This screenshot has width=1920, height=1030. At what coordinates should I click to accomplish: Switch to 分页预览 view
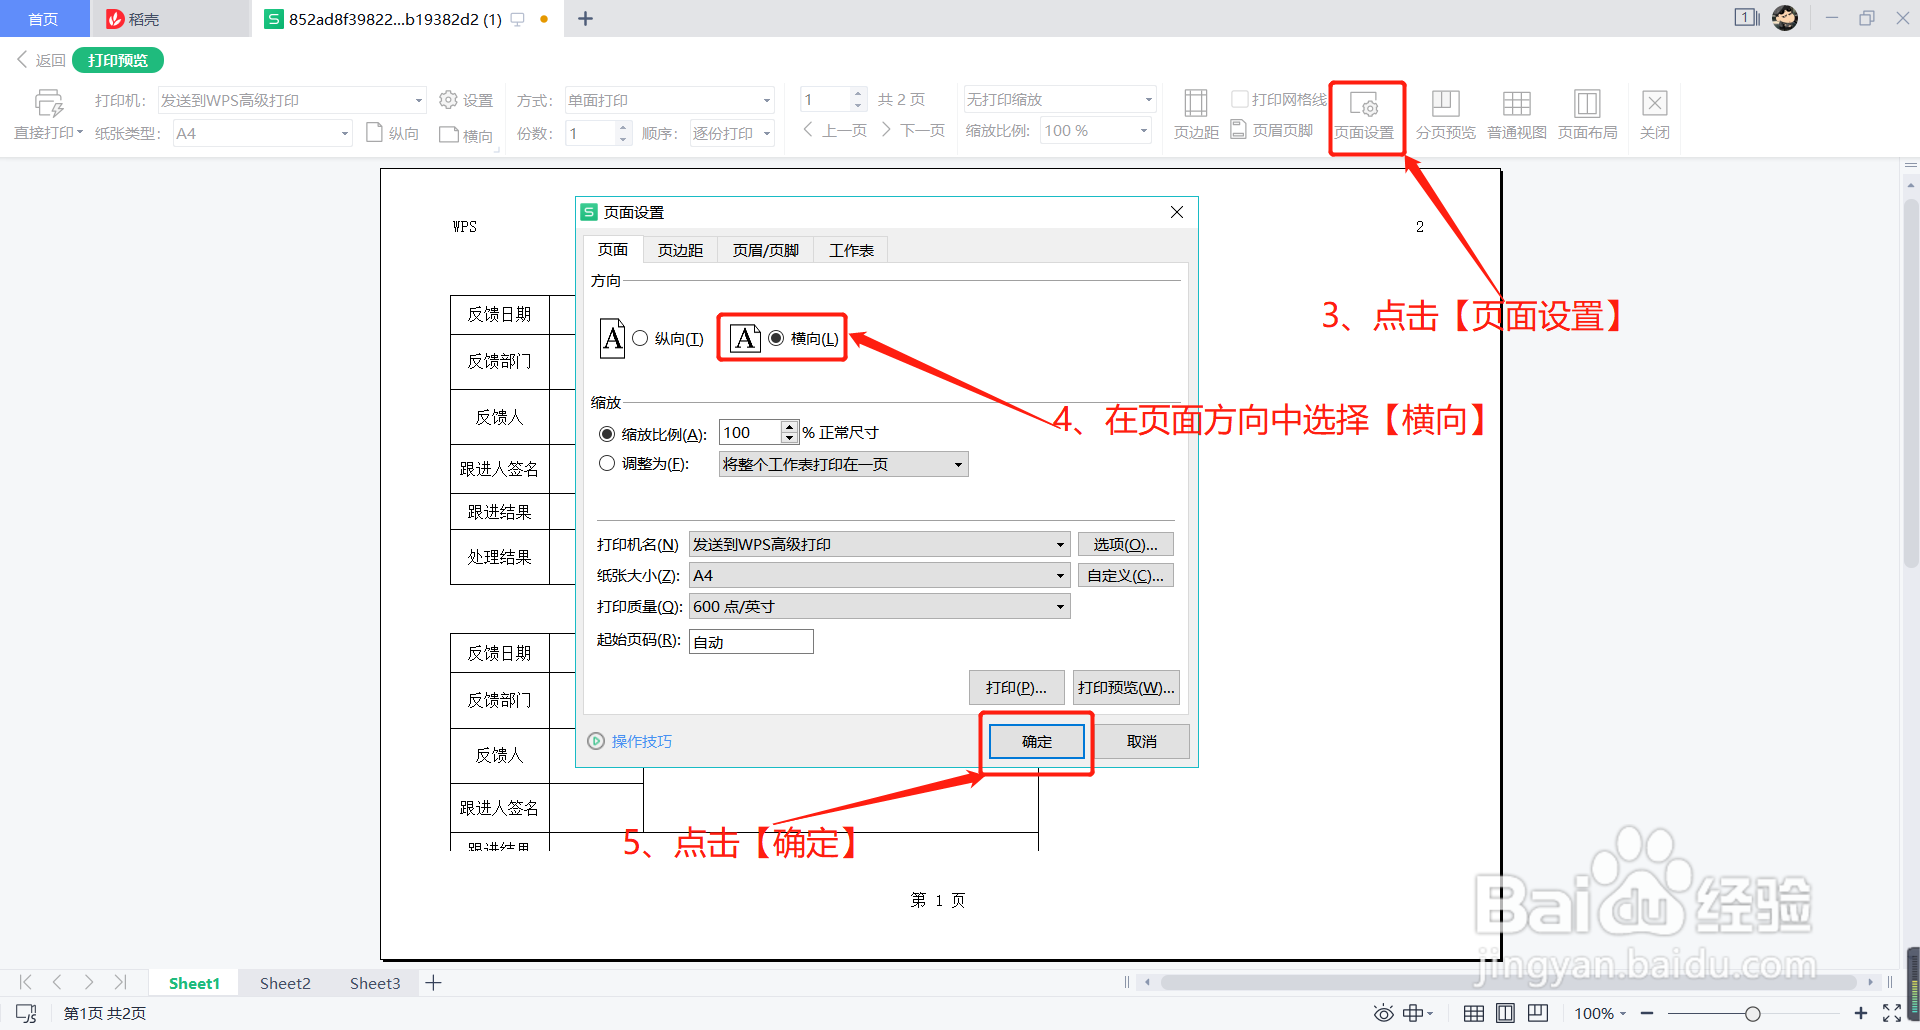tap(1444, 113)
